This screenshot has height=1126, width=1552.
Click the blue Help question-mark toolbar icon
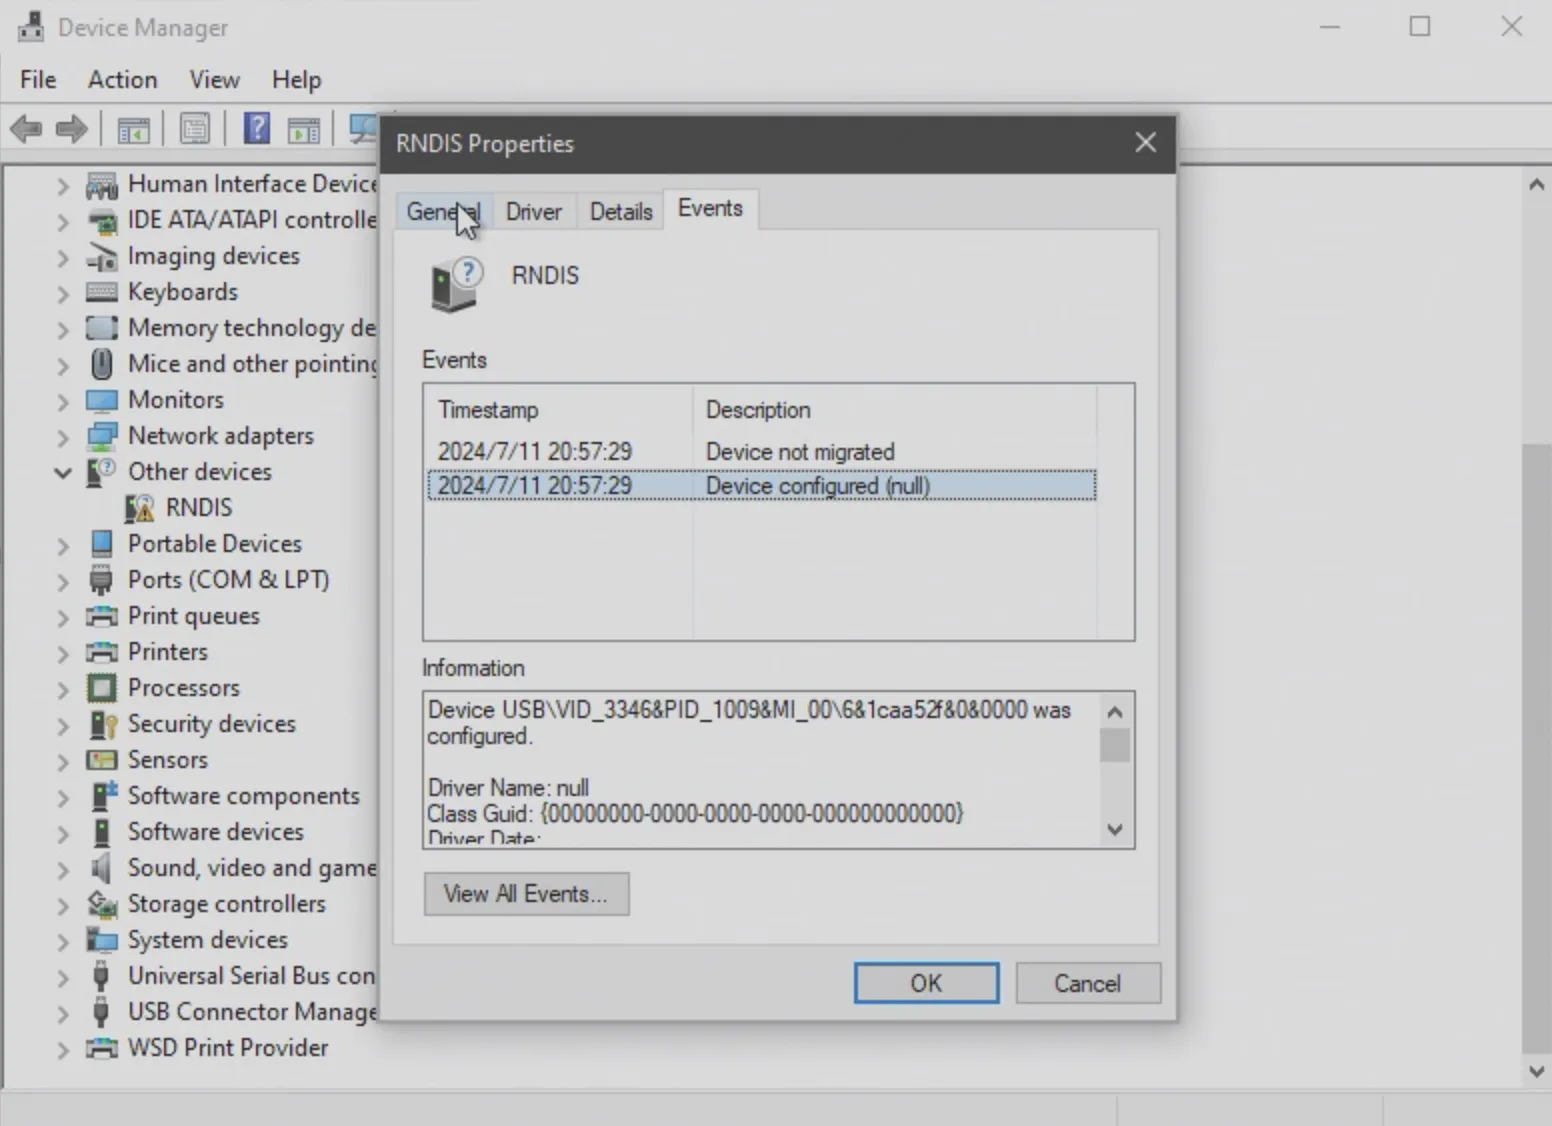[x=257, y=129]
